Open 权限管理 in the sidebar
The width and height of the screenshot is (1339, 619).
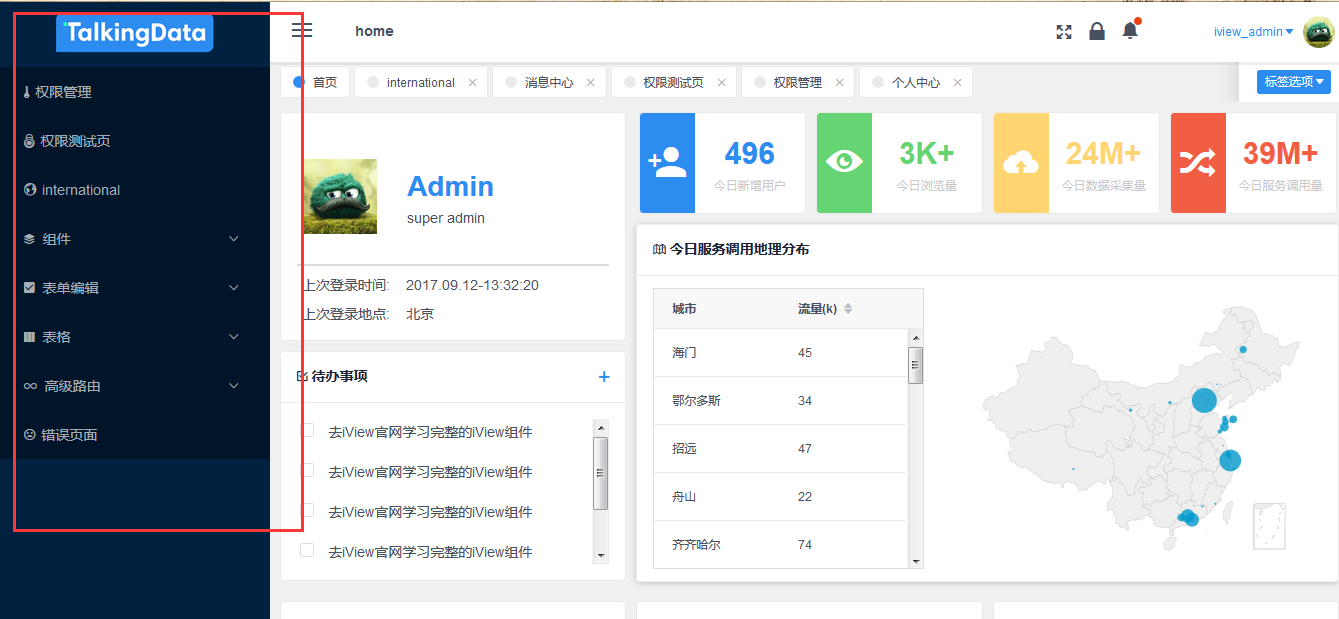tap(135, 92)
